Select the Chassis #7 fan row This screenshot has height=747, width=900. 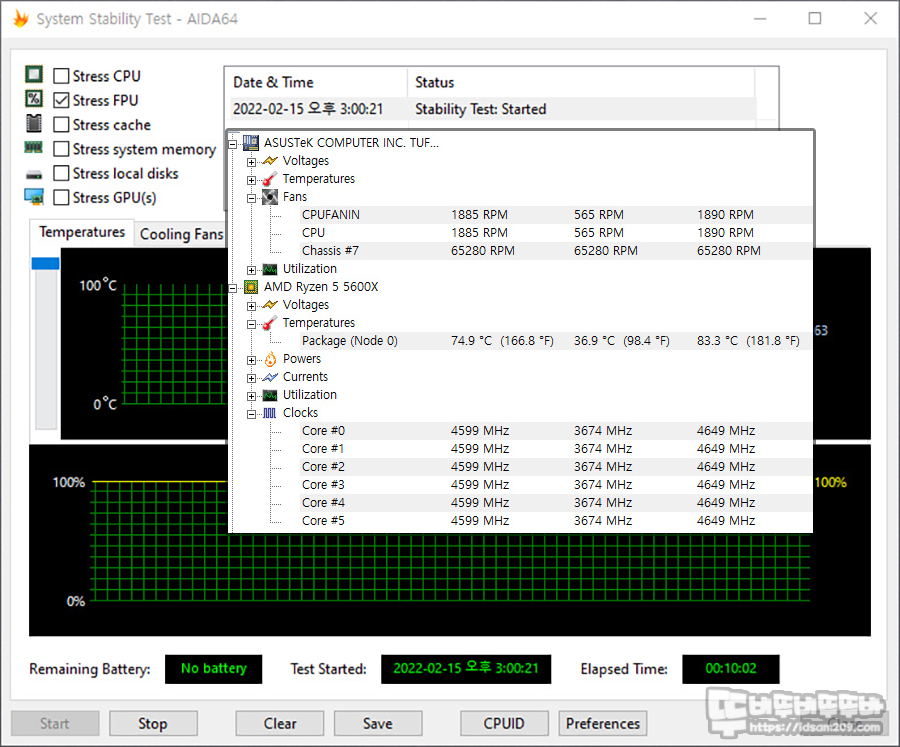click(554, 251)
